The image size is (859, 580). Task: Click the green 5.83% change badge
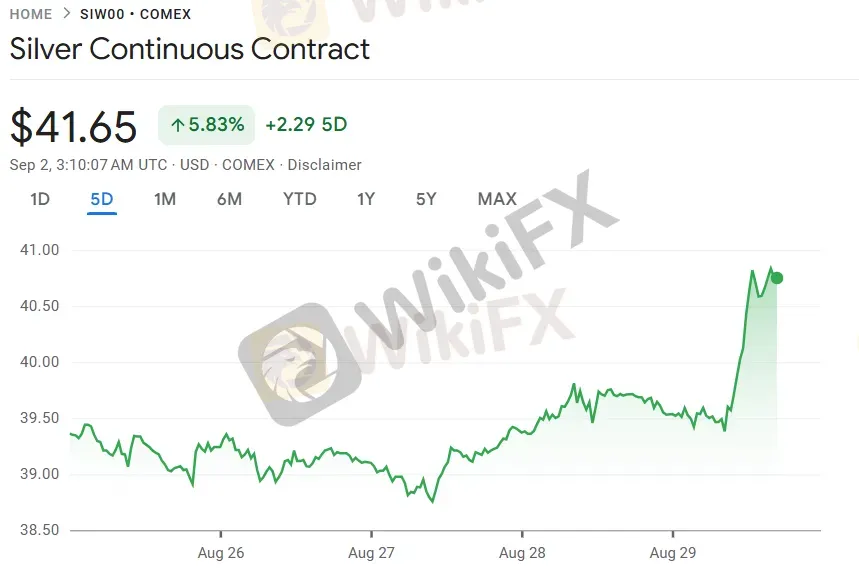pyautogui.click(x=207, y=125)
